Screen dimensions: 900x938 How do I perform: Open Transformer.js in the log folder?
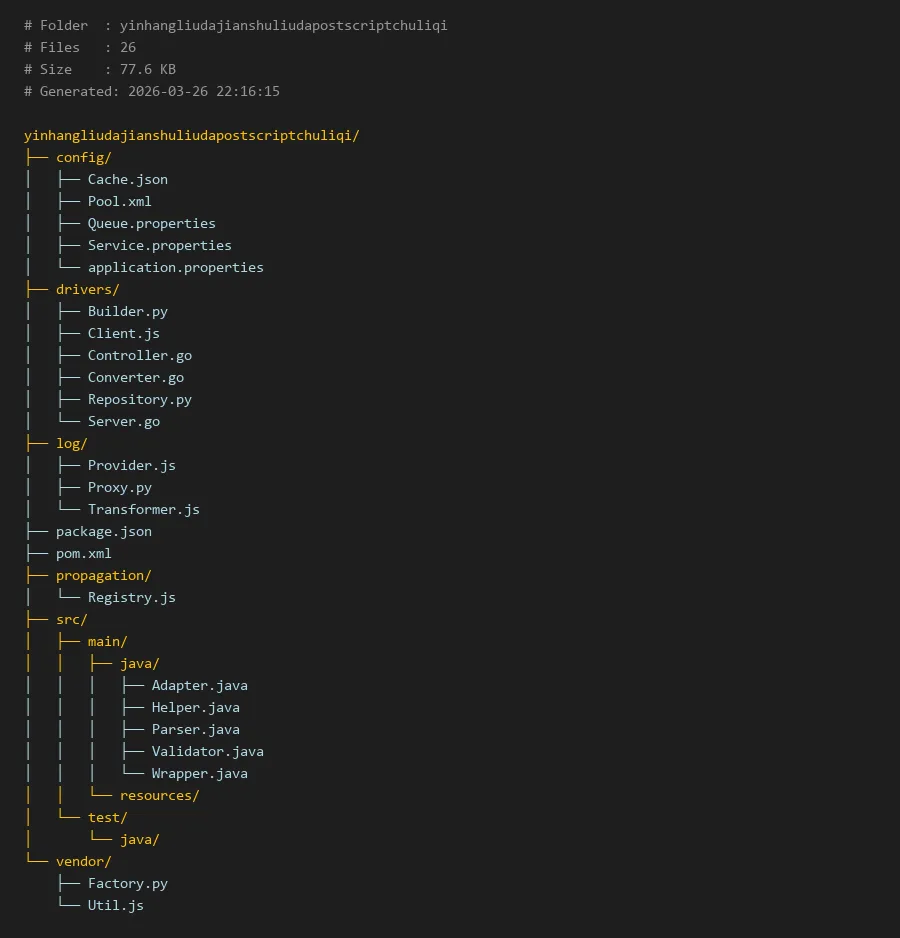143,510
